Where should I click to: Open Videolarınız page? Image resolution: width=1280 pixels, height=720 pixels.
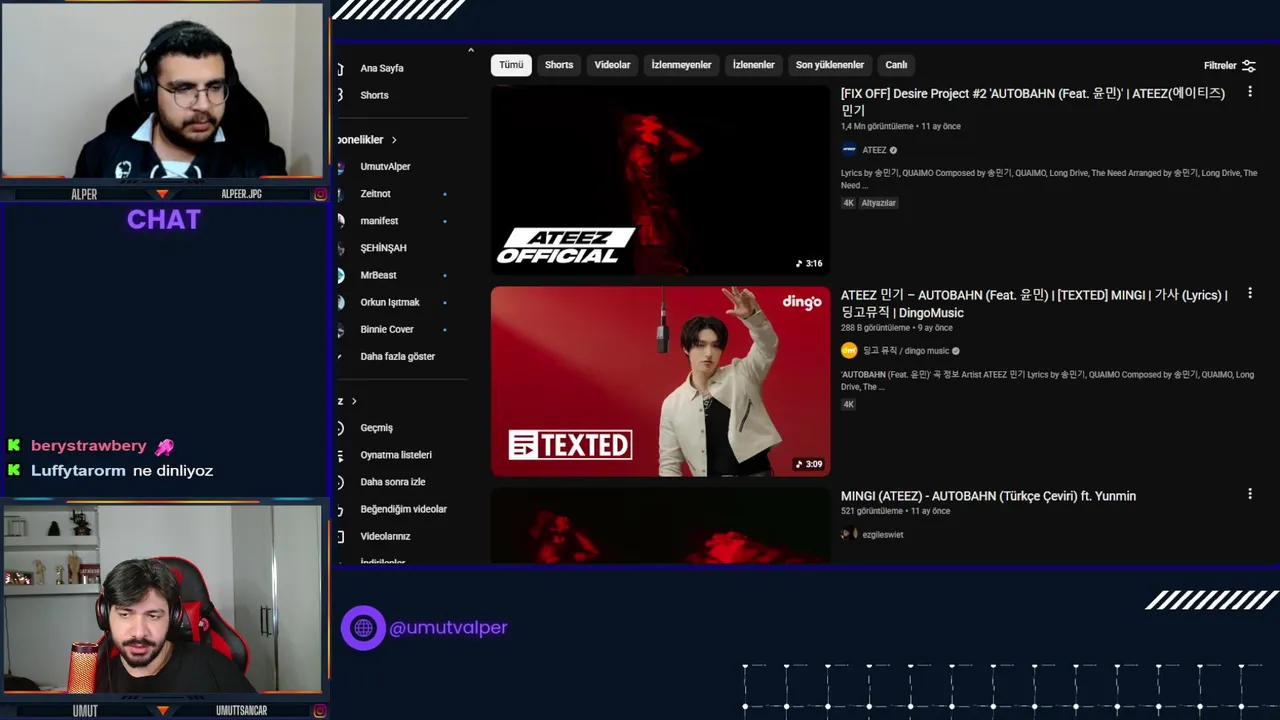385,536
